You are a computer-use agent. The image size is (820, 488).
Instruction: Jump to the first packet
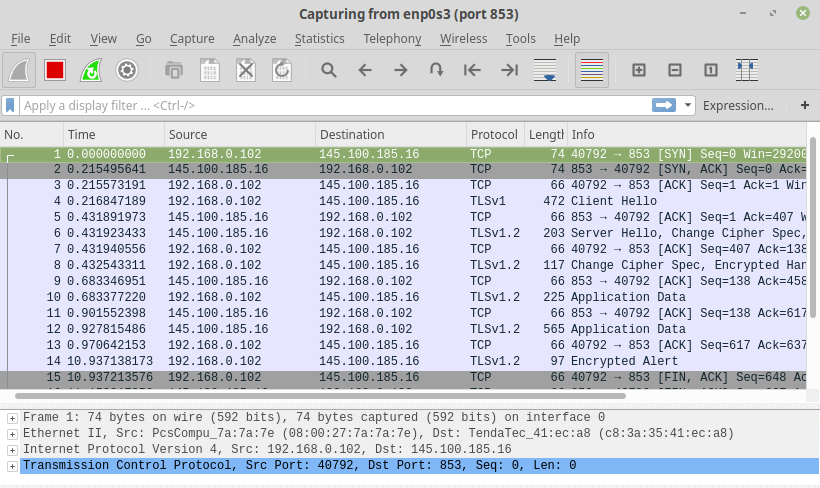473,70
